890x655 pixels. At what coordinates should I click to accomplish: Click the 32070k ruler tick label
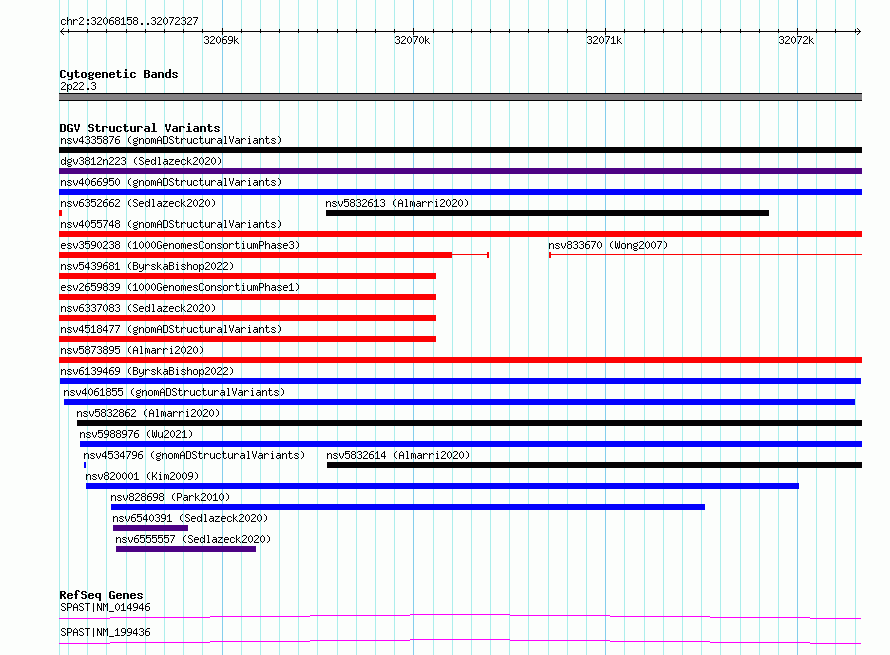click(412, 40)
